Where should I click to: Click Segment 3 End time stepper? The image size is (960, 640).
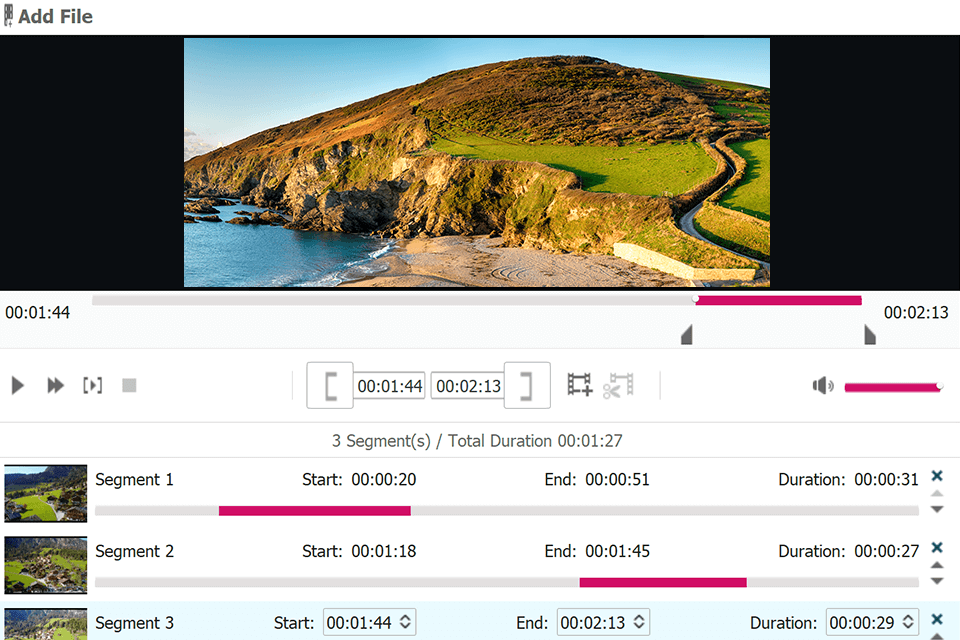point(640,623)
